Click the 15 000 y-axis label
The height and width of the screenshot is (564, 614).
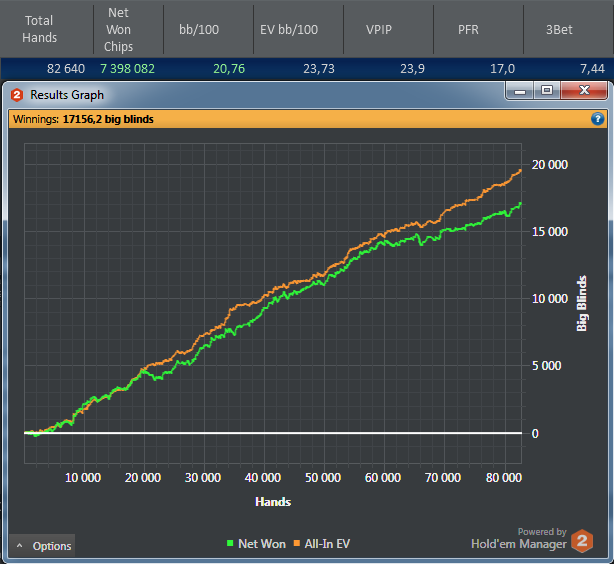coord(550,232)
